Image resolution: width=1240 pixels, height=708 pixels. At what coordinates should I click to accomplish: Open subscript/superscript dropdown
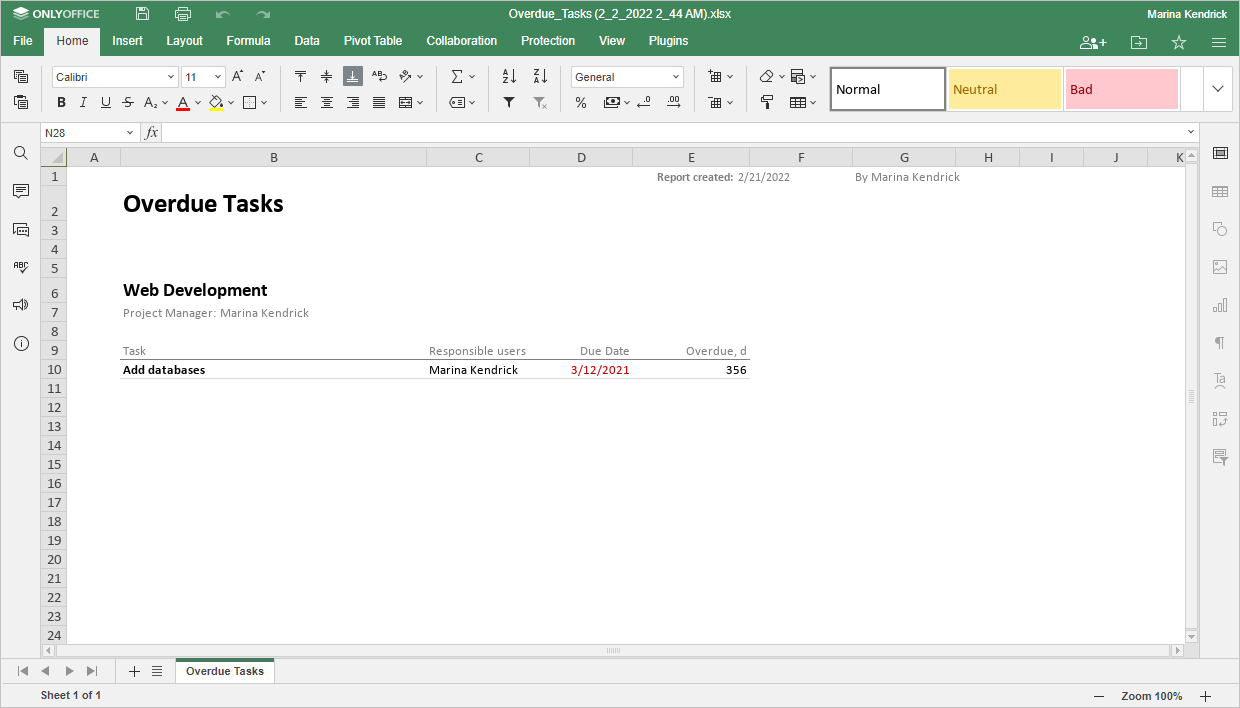pos(165,102)
